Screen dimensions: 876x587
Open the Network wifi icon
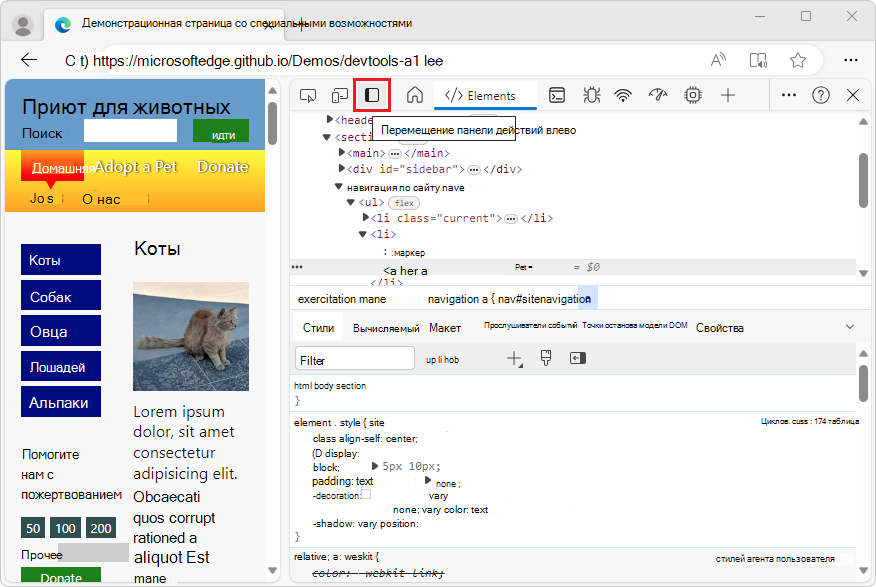[x=623, y=96]
